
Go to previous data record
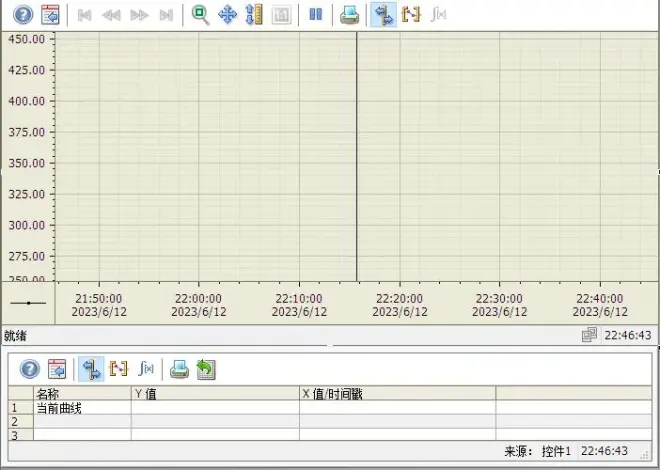[112, 16]
